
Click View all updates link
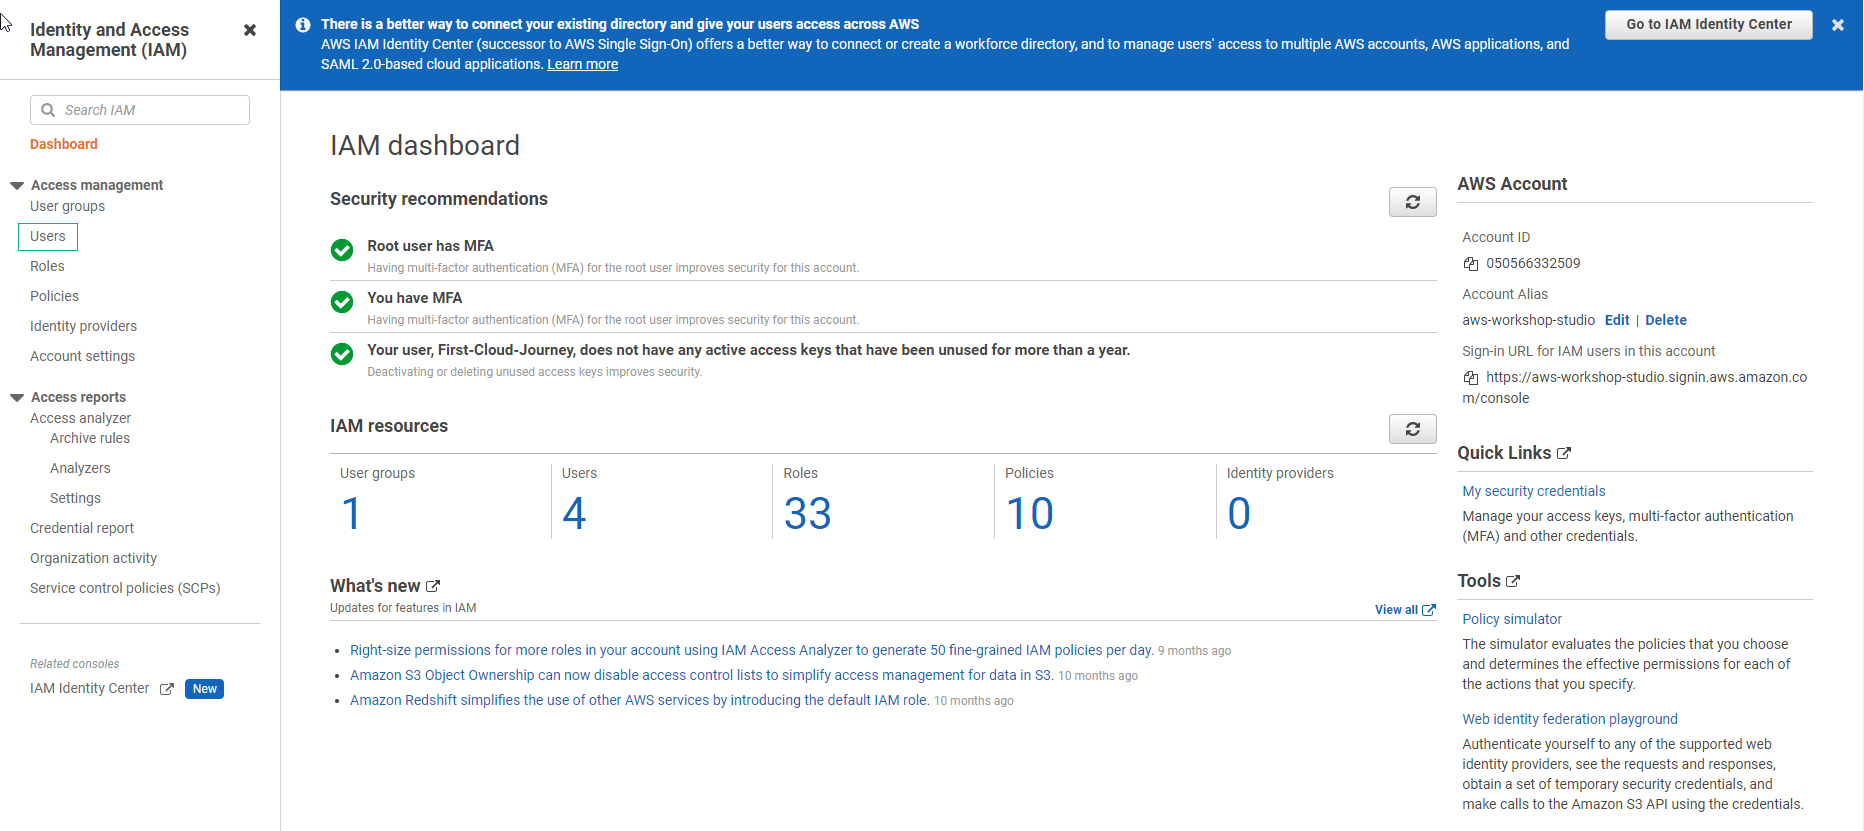point(1396,610)
